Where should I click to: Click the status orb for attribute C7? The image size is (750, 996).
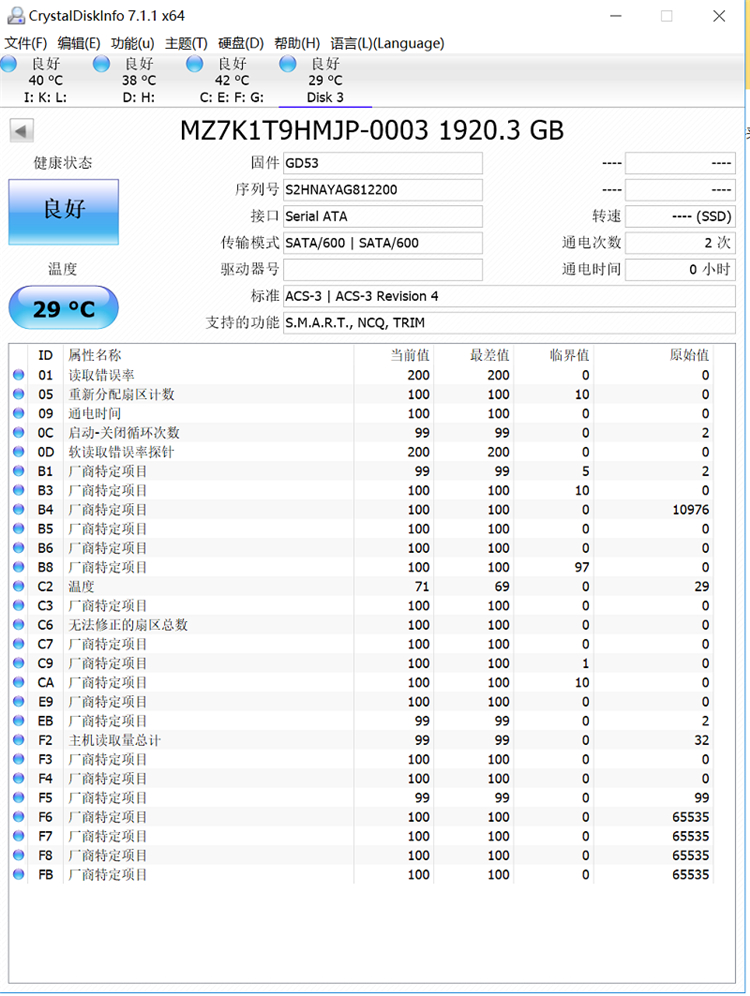(18, 643)
